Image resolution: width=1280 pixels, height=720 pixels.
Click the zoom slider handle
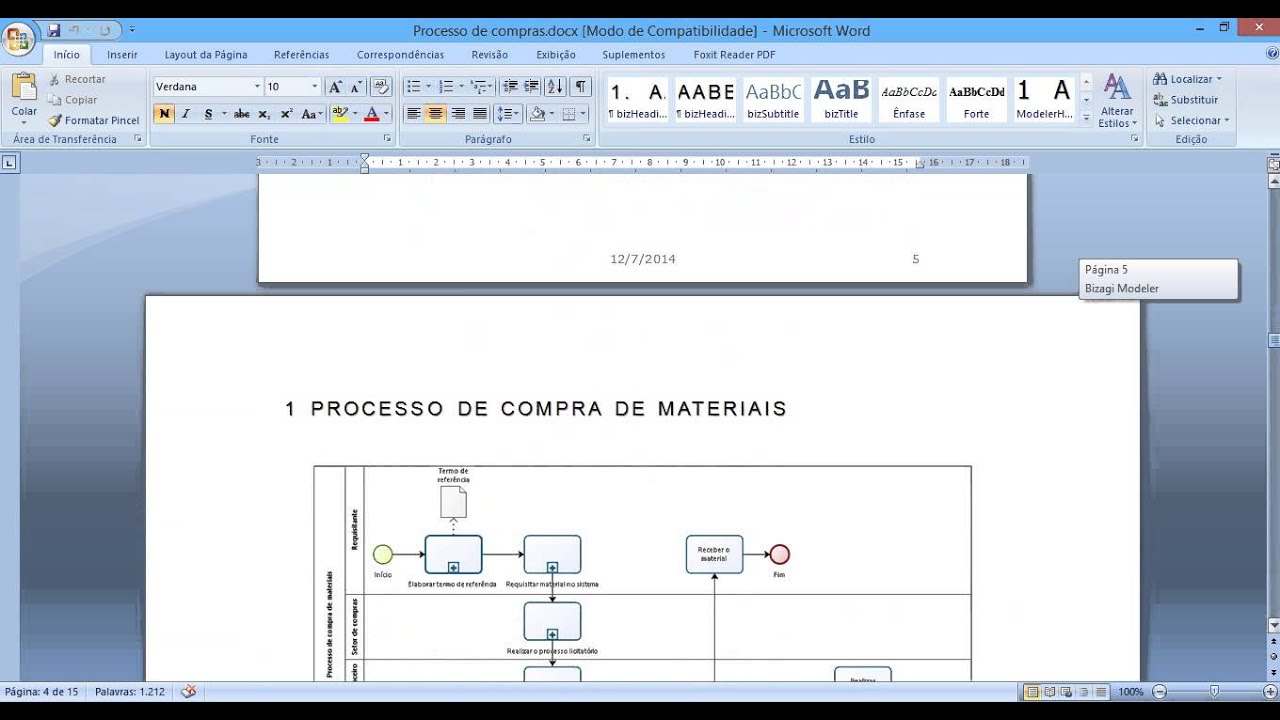[1214, 691]
